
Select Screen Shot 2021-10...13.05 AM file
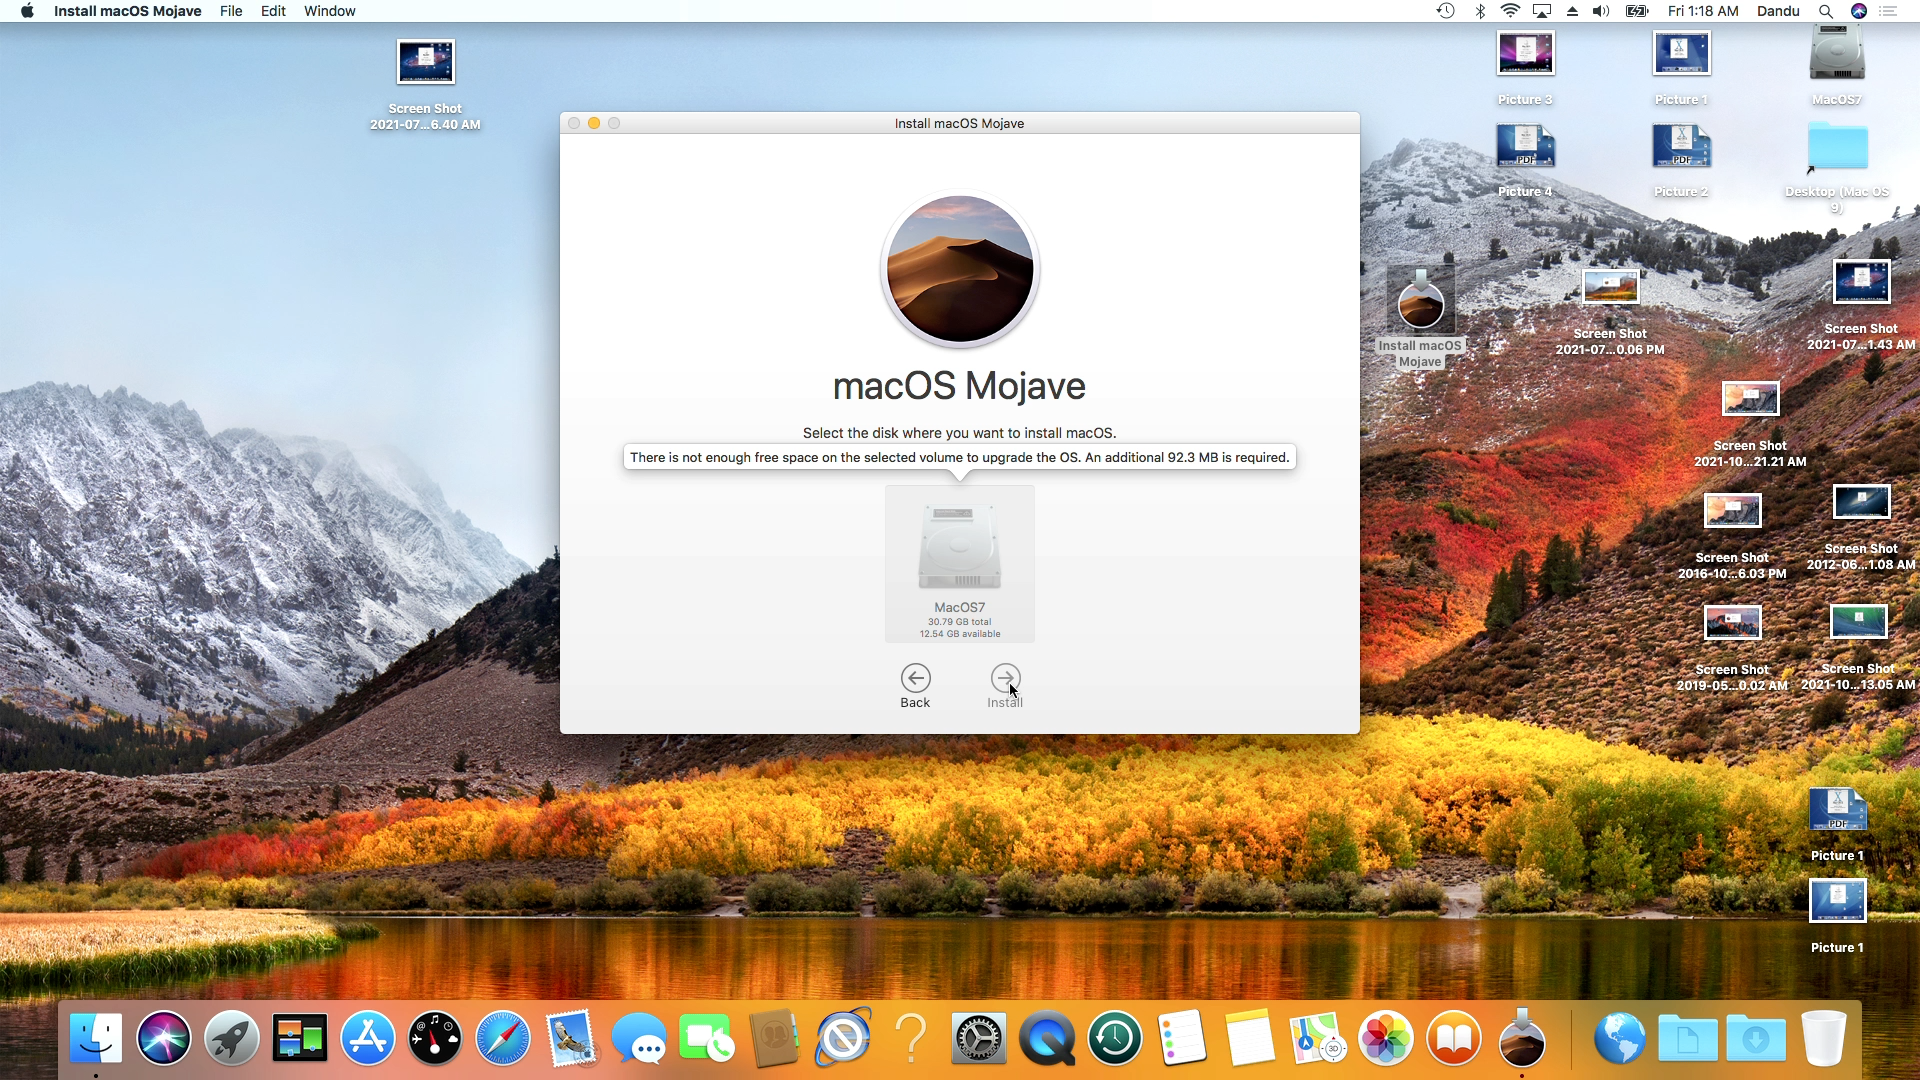(x=1859, y=622)
